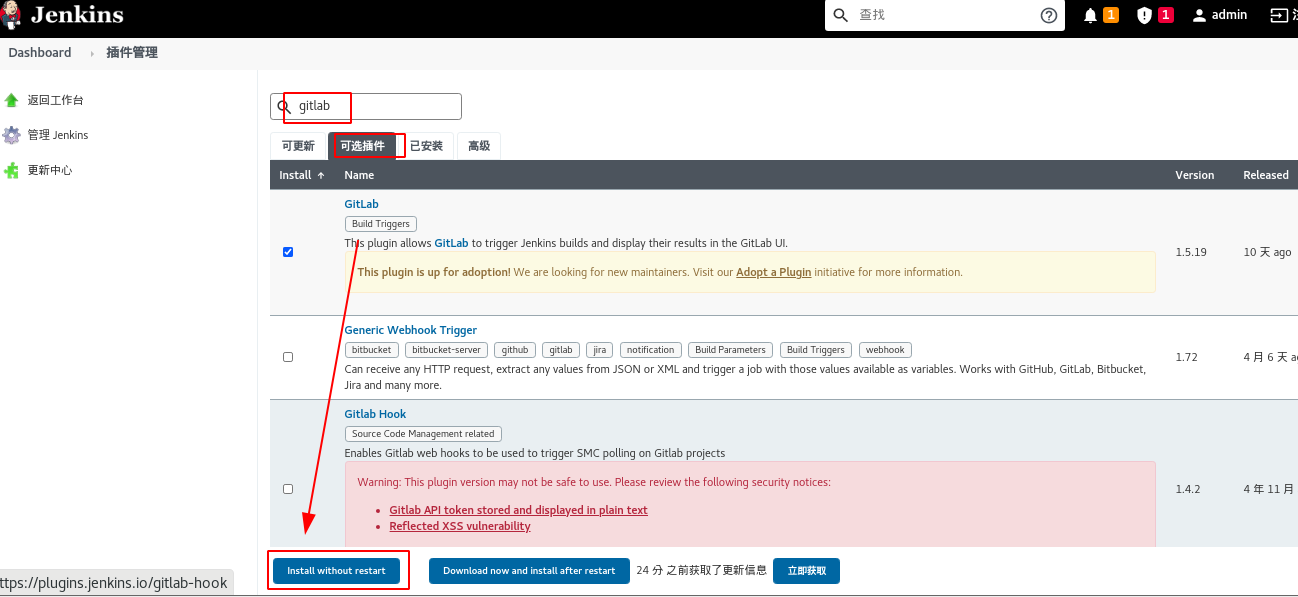1298x597 pixels.
Task: Click the bitbucket tag
Action: tap(372, 350)
